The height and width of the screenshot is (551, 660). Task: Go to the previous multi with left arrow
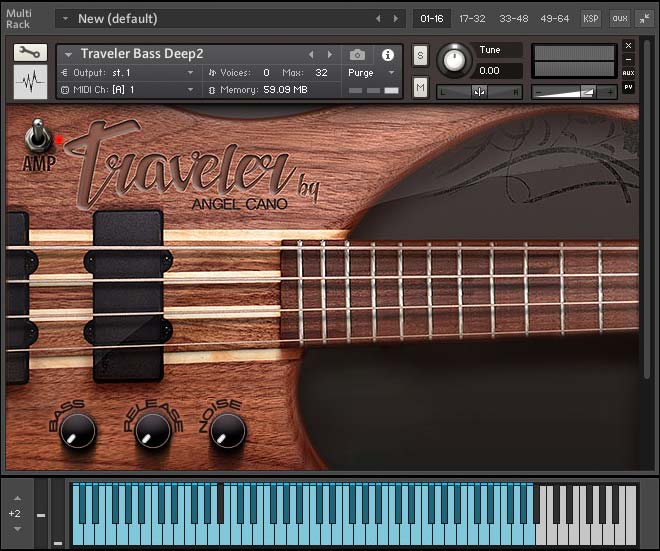pyautogui.click(x=378, y=19)
